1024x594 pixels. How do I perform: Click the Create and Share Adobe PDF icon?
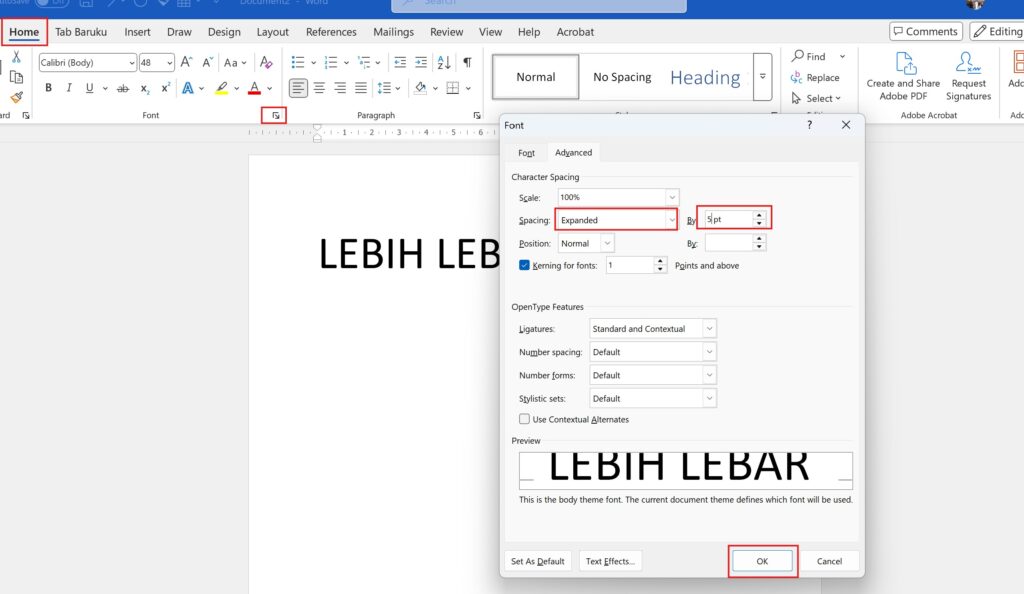coord(902,75)
